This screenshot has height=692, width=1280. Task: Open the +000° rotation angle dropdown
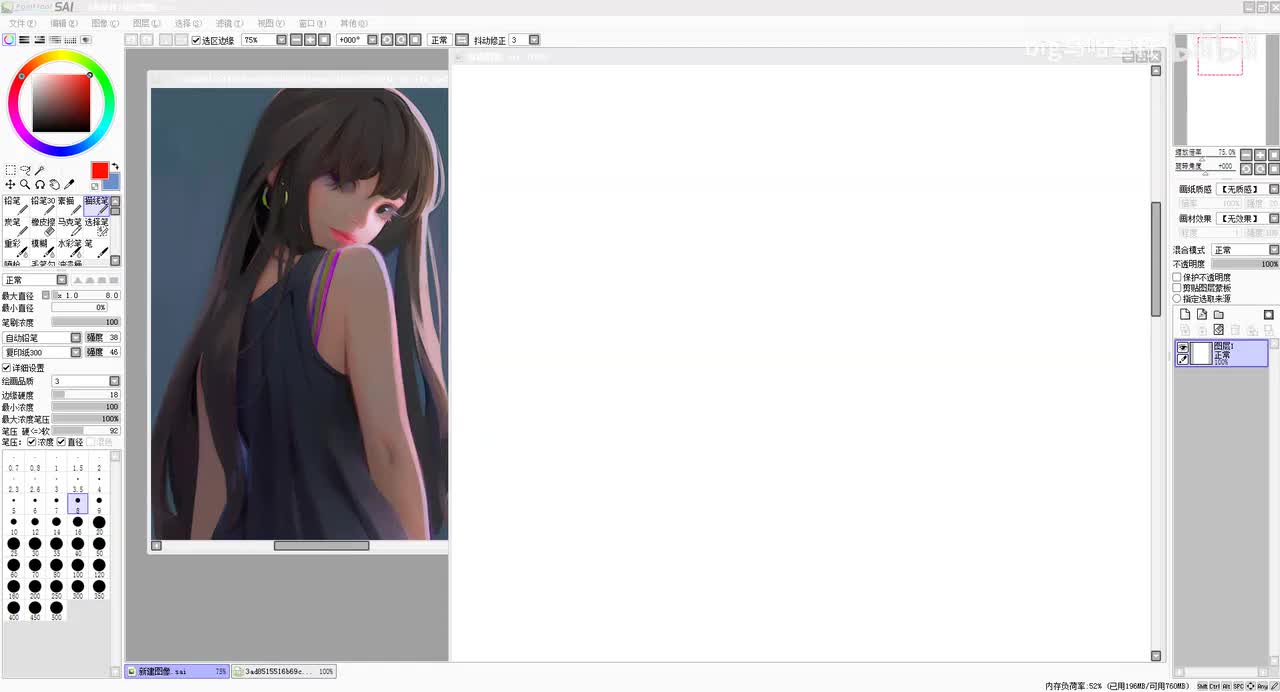(x=372, y=40)
